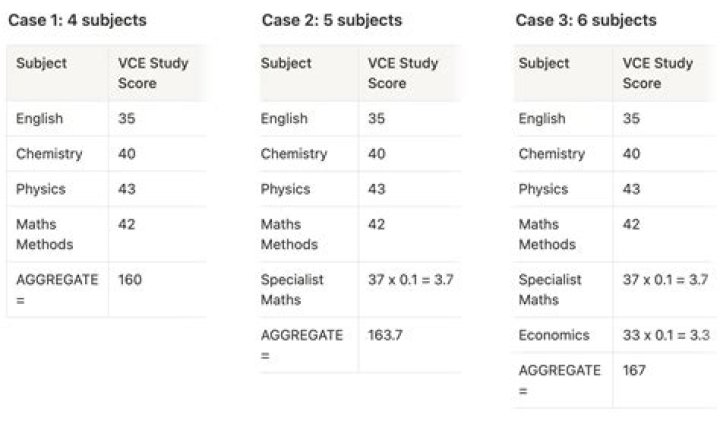The height and width of the screenshot is (421, 720).
Task: Select Maths Methods cell in Case 3
Action: [x=547, y=234]
